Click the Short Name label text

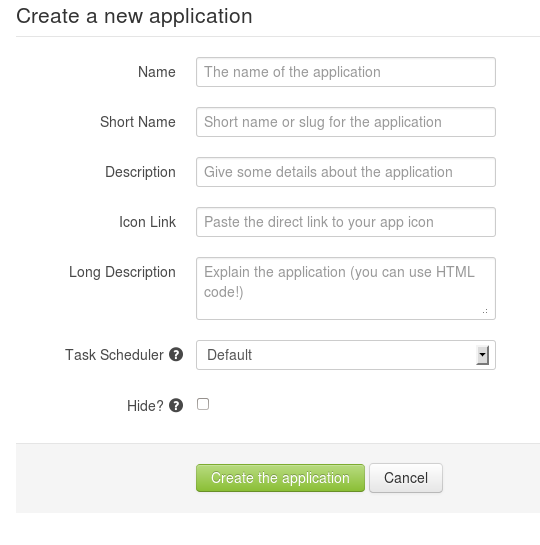pos(138,122)
